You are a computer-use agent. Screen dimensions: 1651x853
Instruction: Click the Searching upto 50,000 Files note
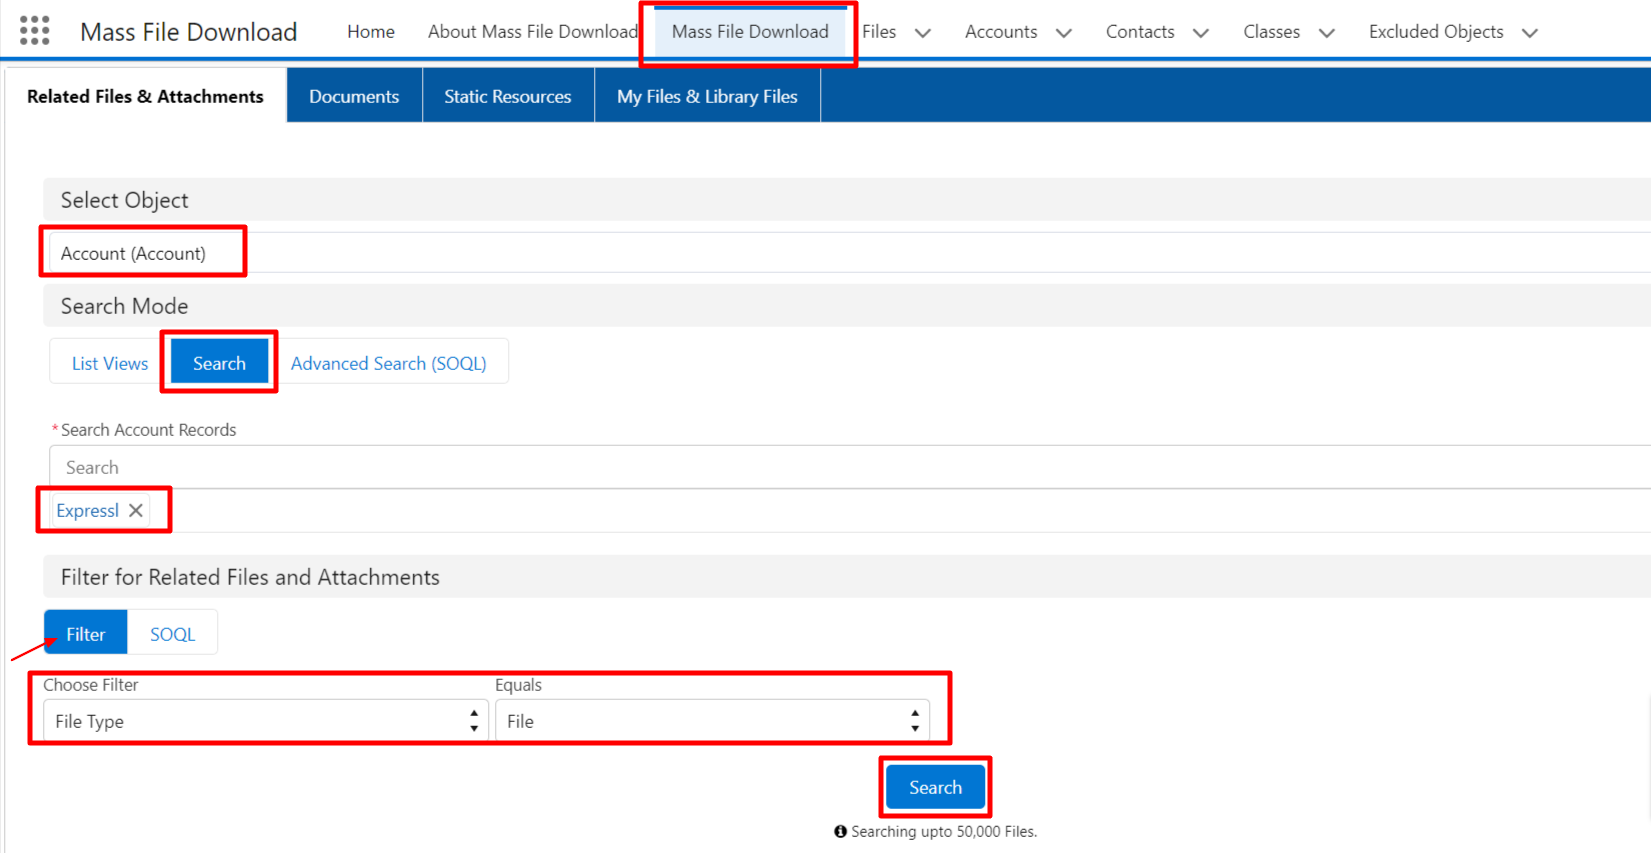[x=944, y=831]
